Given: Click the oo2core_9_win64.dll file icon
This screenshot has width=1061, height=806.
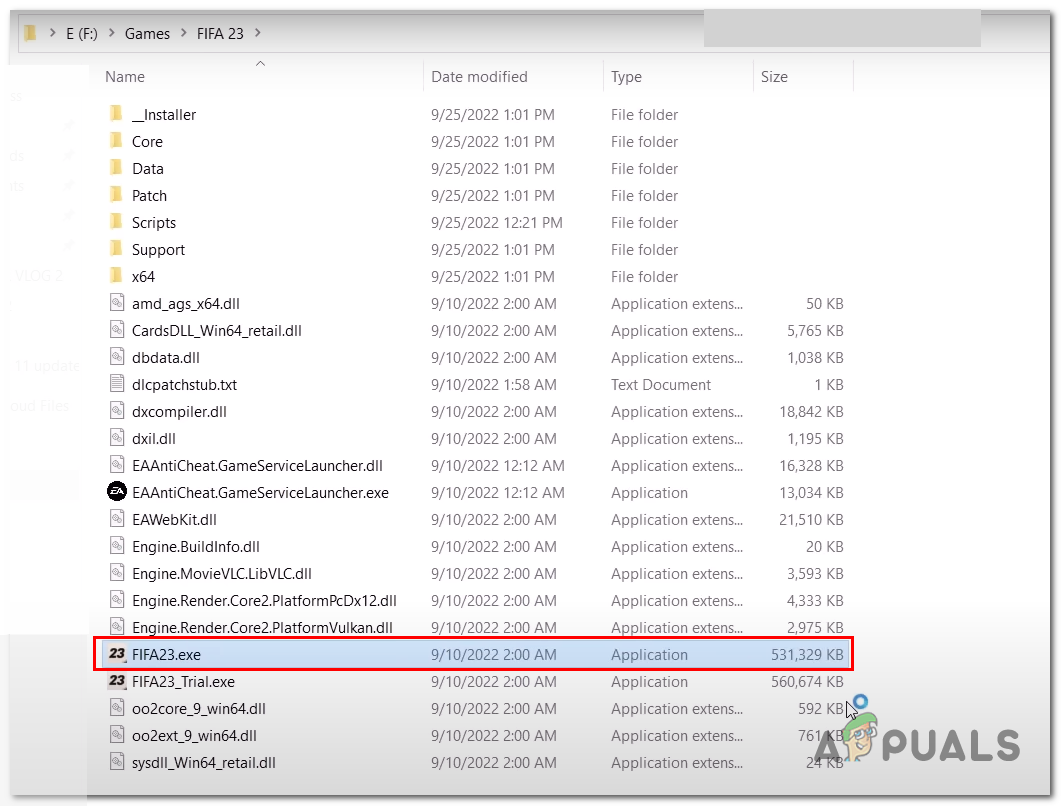Looking at the screenshot, I should [x=117, y=708].
